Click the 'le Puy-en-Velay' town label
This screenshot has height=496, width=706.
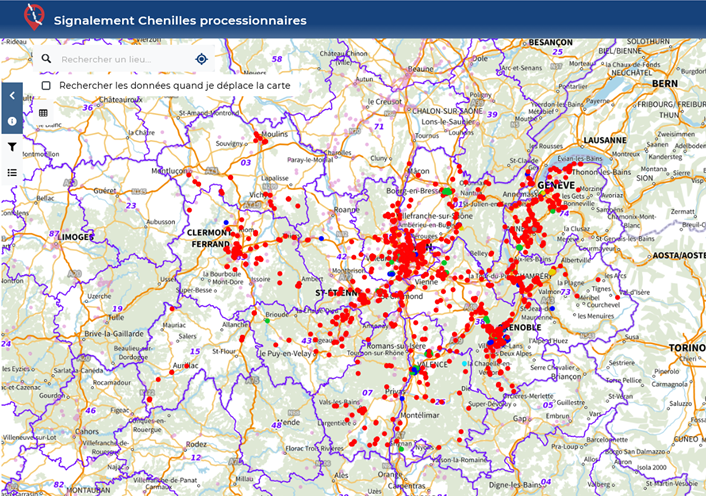(x=285, y=354)
